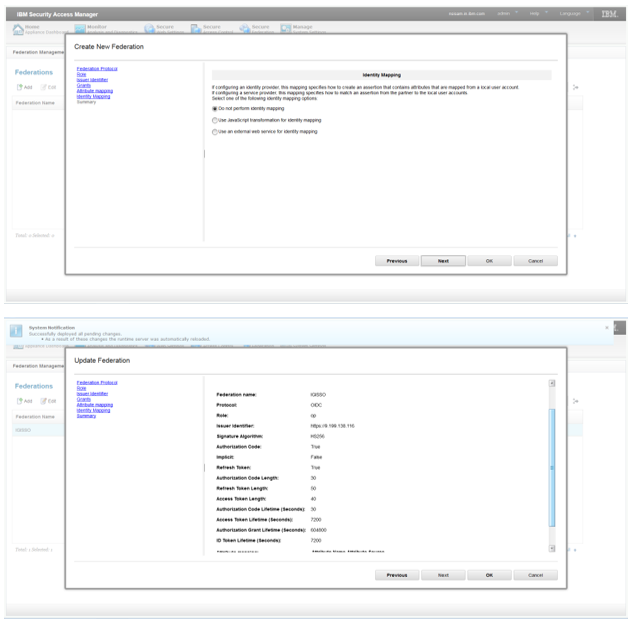Click Summary step text in Create New Federation
The width and height of the screenshot is (631, 620).
[87, 102]
